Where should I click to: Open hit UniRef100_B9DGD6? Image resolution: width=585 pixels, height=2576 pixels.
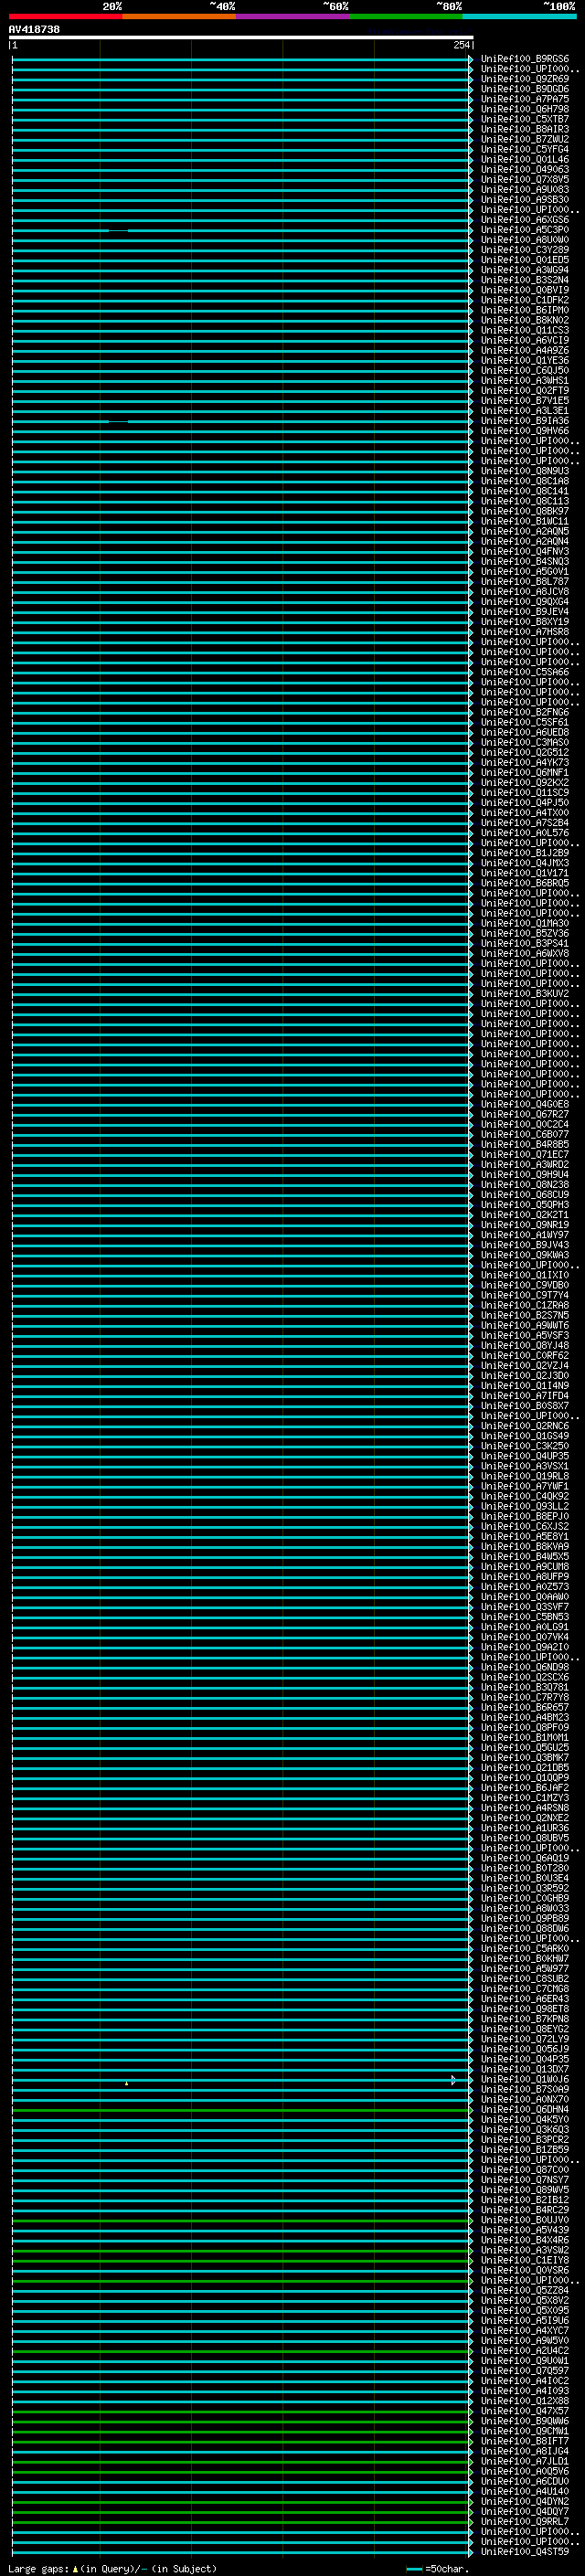(x=524, y=89)
